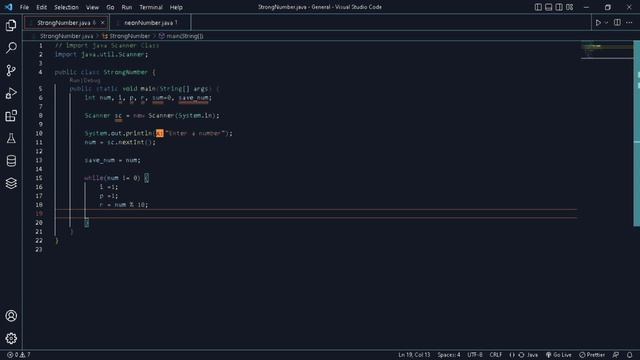Click the VS Code logo icon
Viewport: 640px width, 360px height.
tap(9, 7)
